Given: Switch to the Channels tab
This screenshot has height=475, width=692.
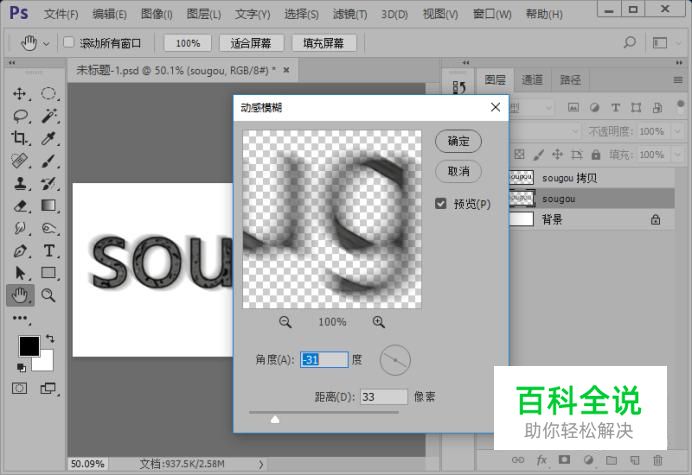Looking at the screenshot, I should [532, 80].
